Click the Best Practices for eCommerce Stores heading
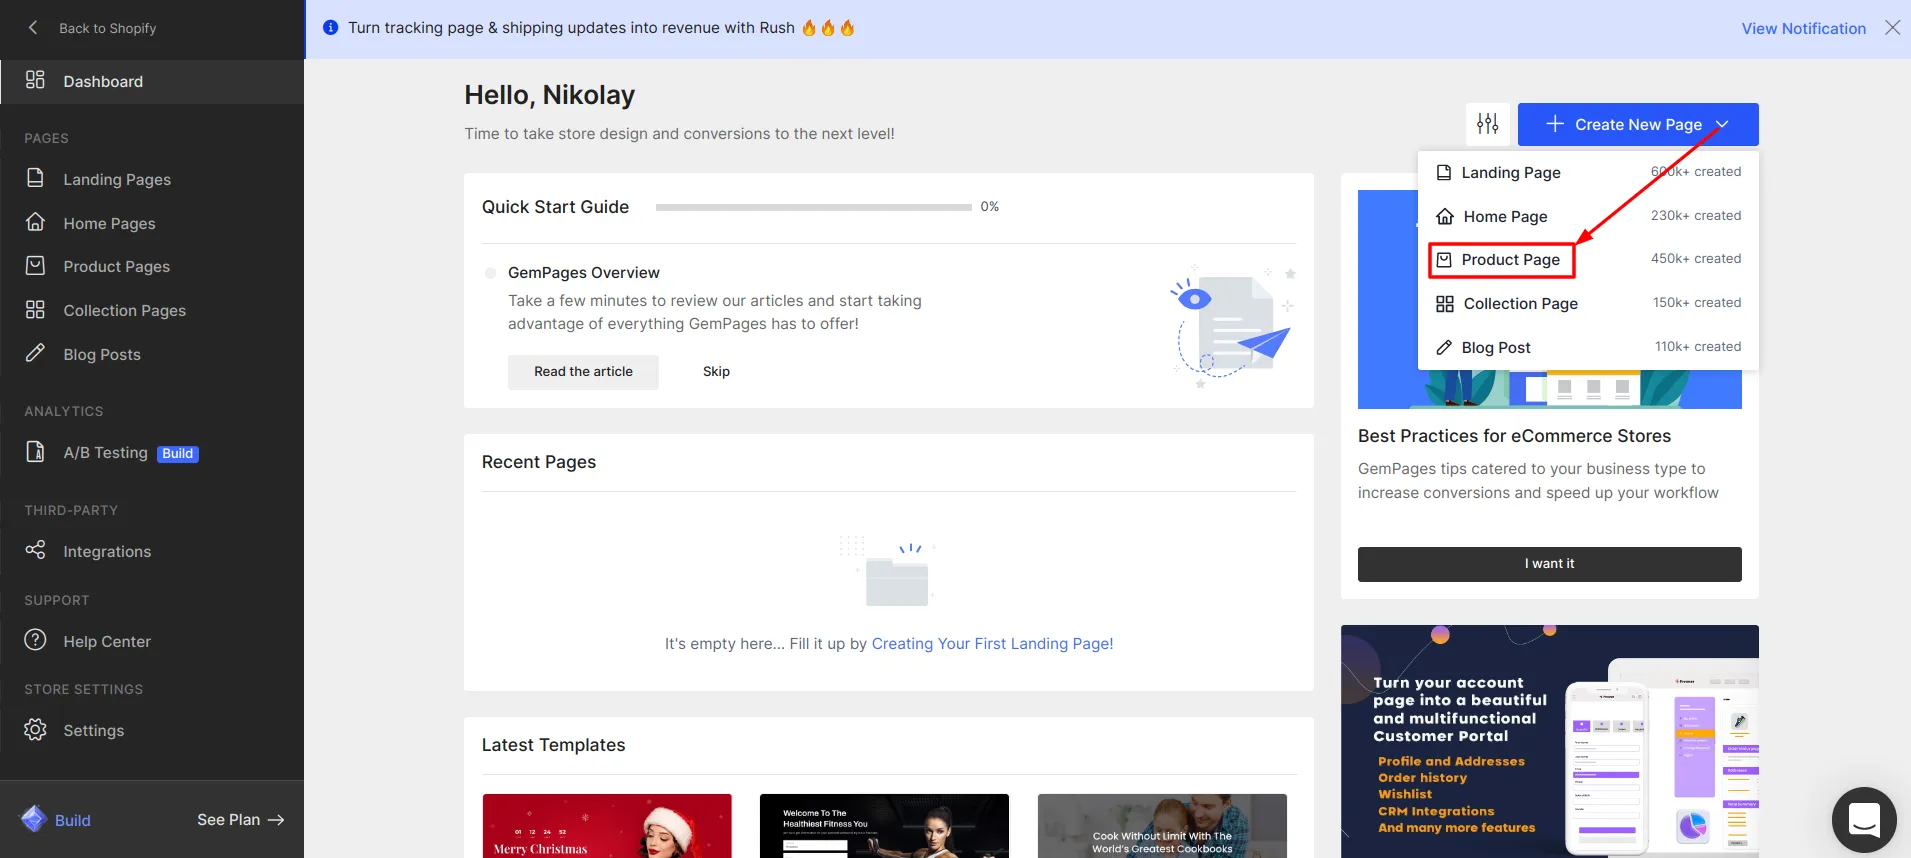This screenshot has width=1911, height=858. point(1514,436)
